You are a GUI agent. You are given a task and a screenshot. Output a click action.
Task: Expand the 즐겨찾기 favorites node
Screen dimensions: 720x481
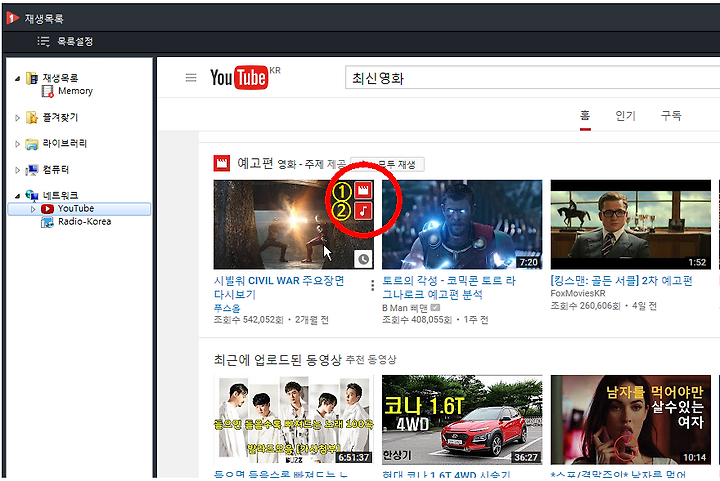(x=17, y=118)
